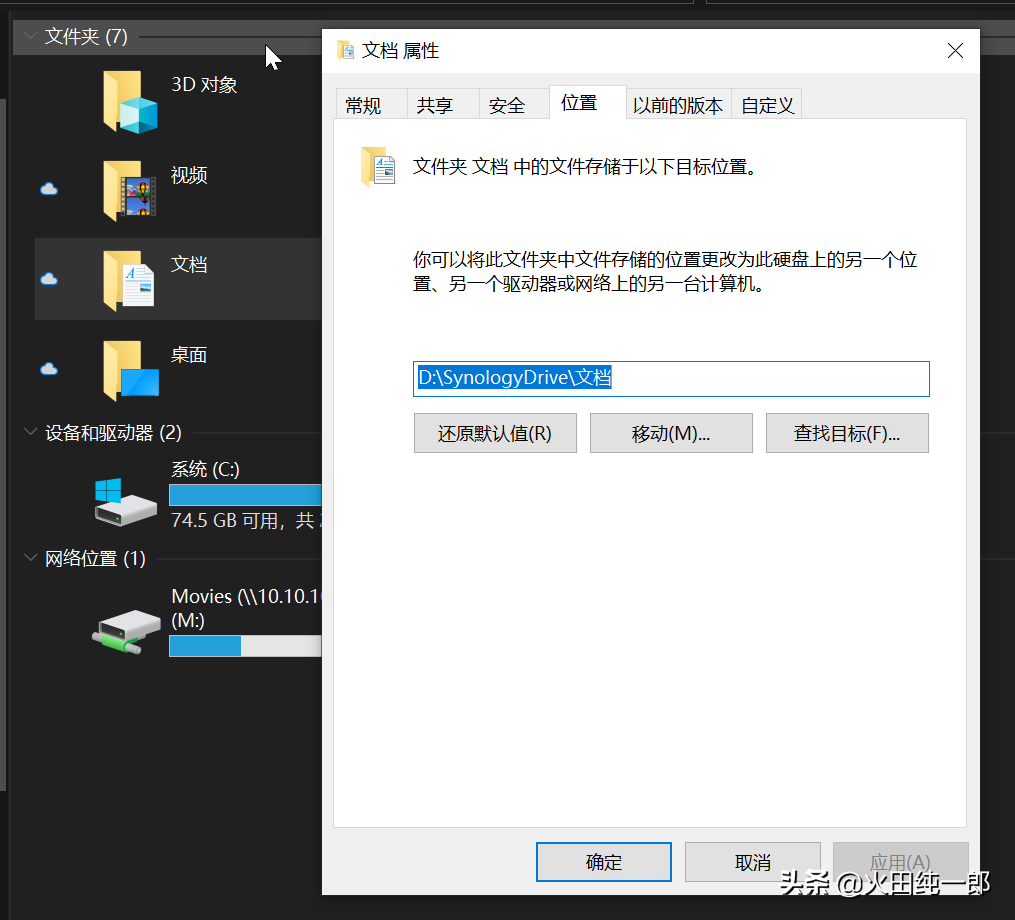Image resolution: width=1015 pixels, height=920 pixels.
Task: Click the 文档 folder label
Action: coord(189,264)
